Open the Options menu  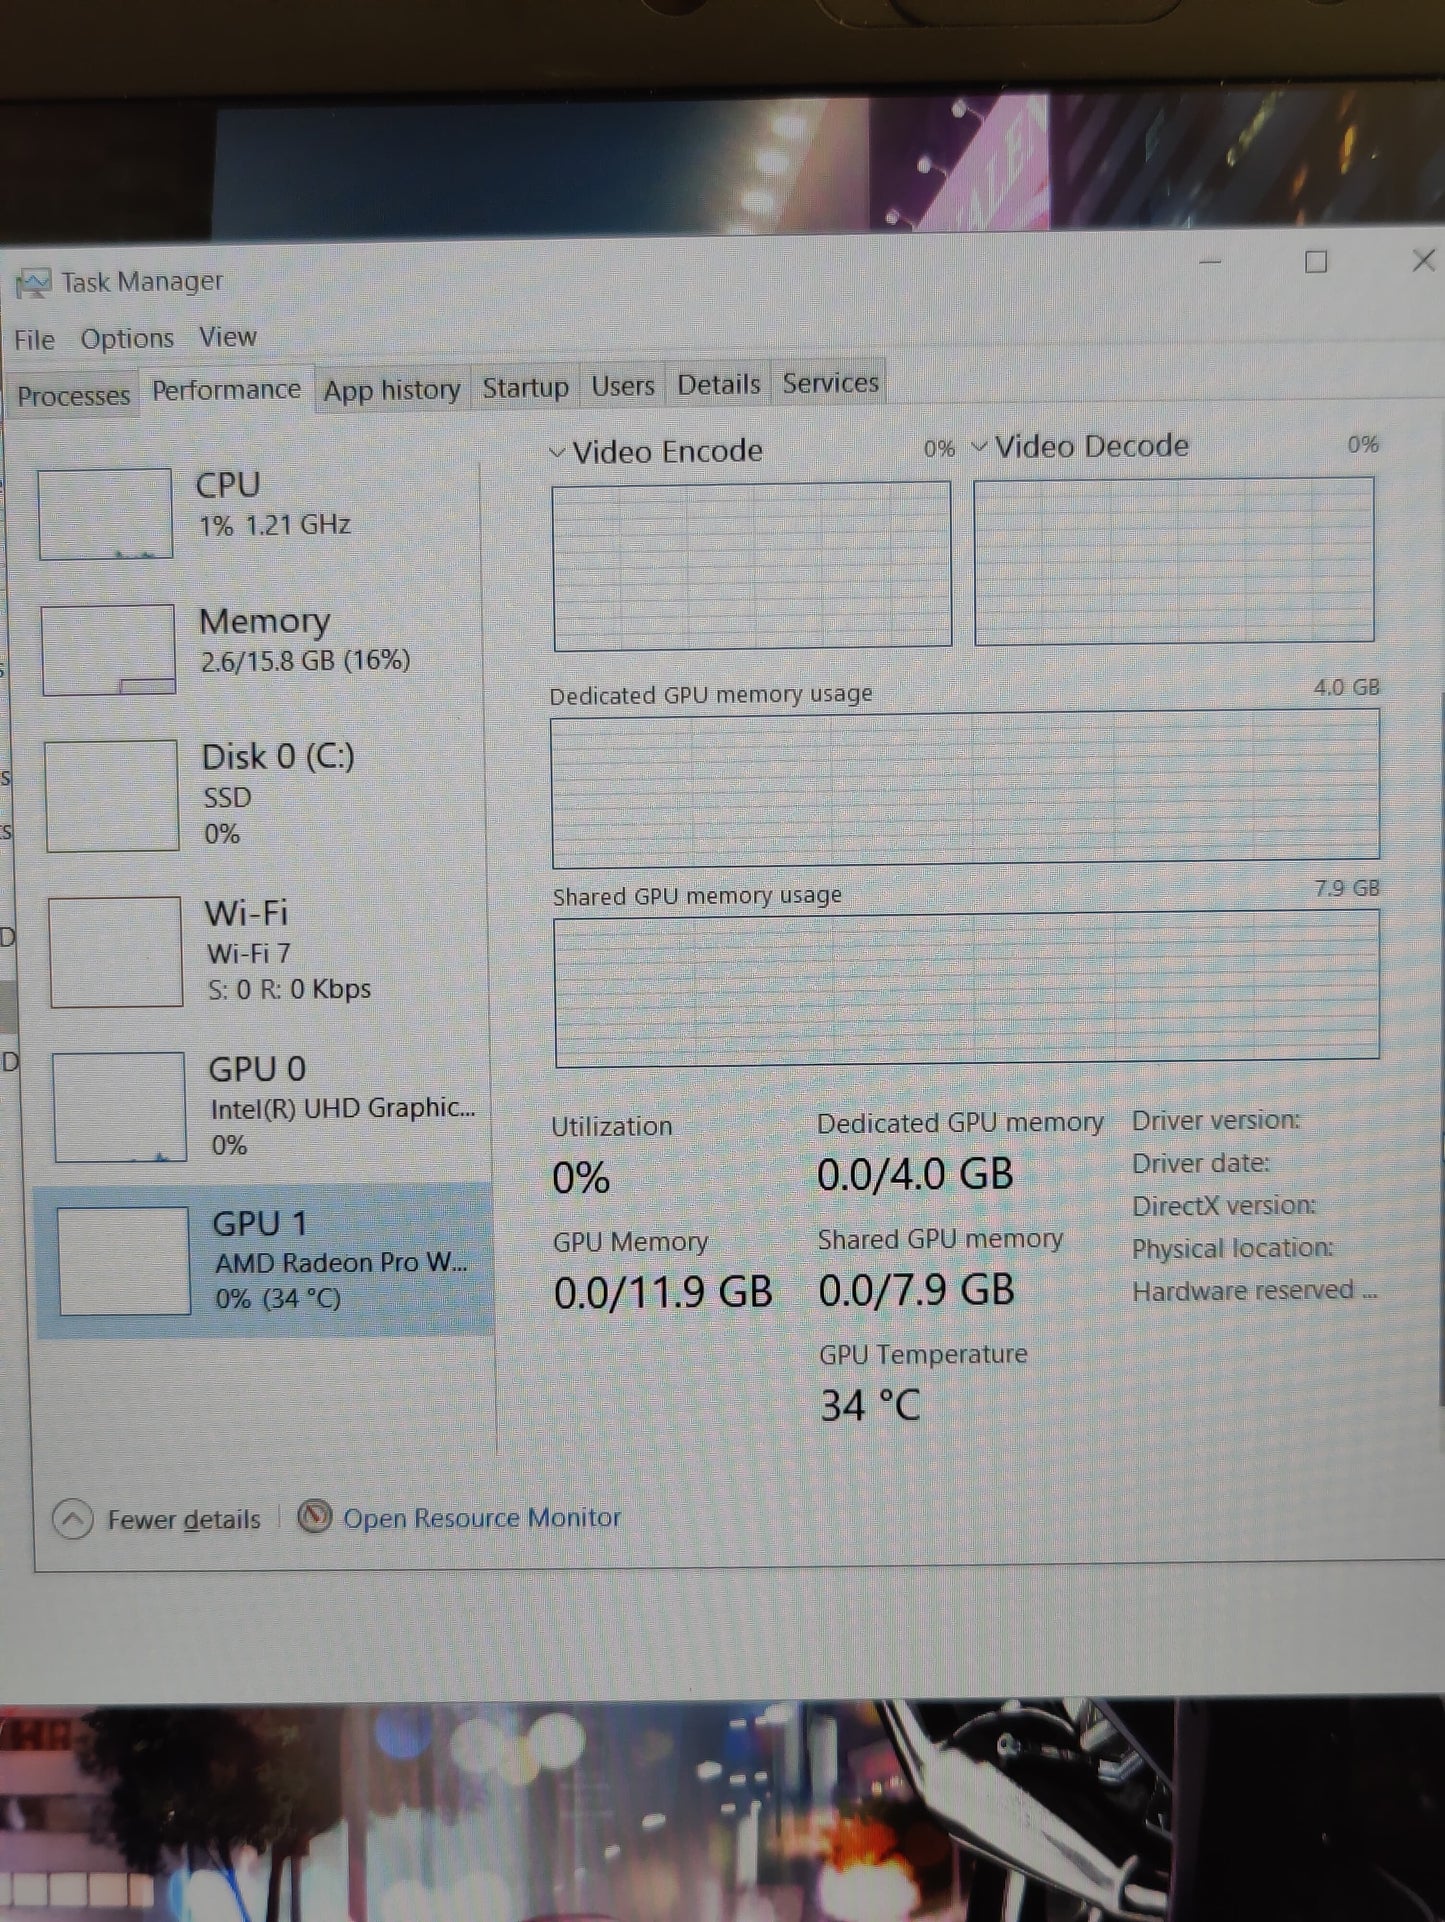click(x=127, y=339)
